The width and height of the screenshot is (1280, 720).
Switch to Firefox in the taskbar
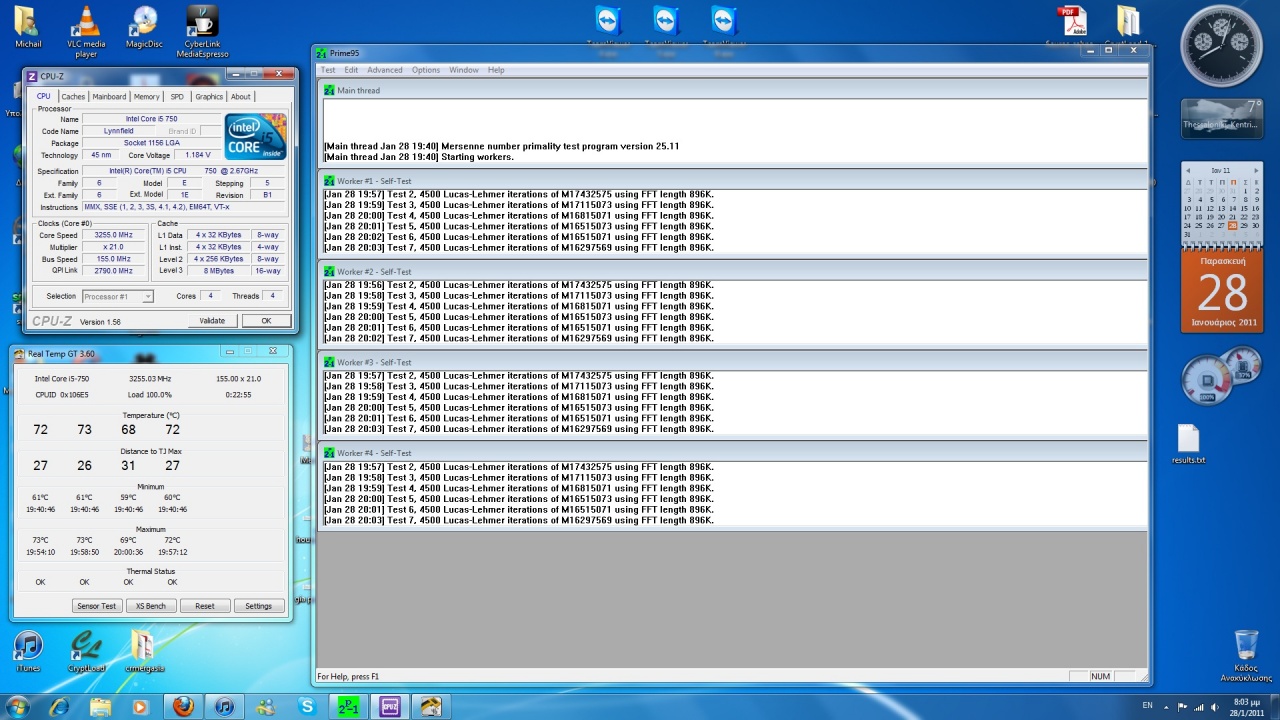click(183, 707)
